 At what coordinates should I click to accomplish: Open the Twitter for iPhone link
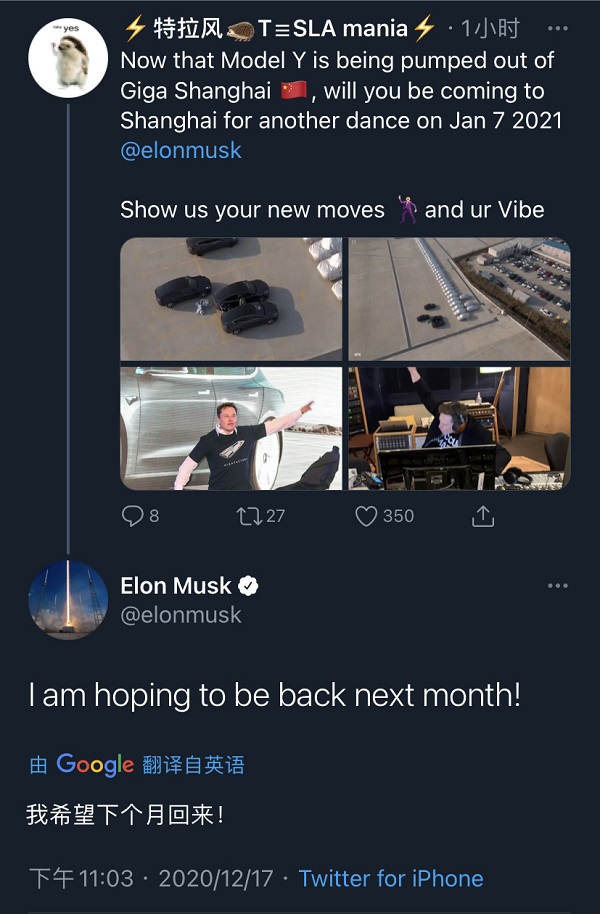pyautogui.click(x=391, y=879)
